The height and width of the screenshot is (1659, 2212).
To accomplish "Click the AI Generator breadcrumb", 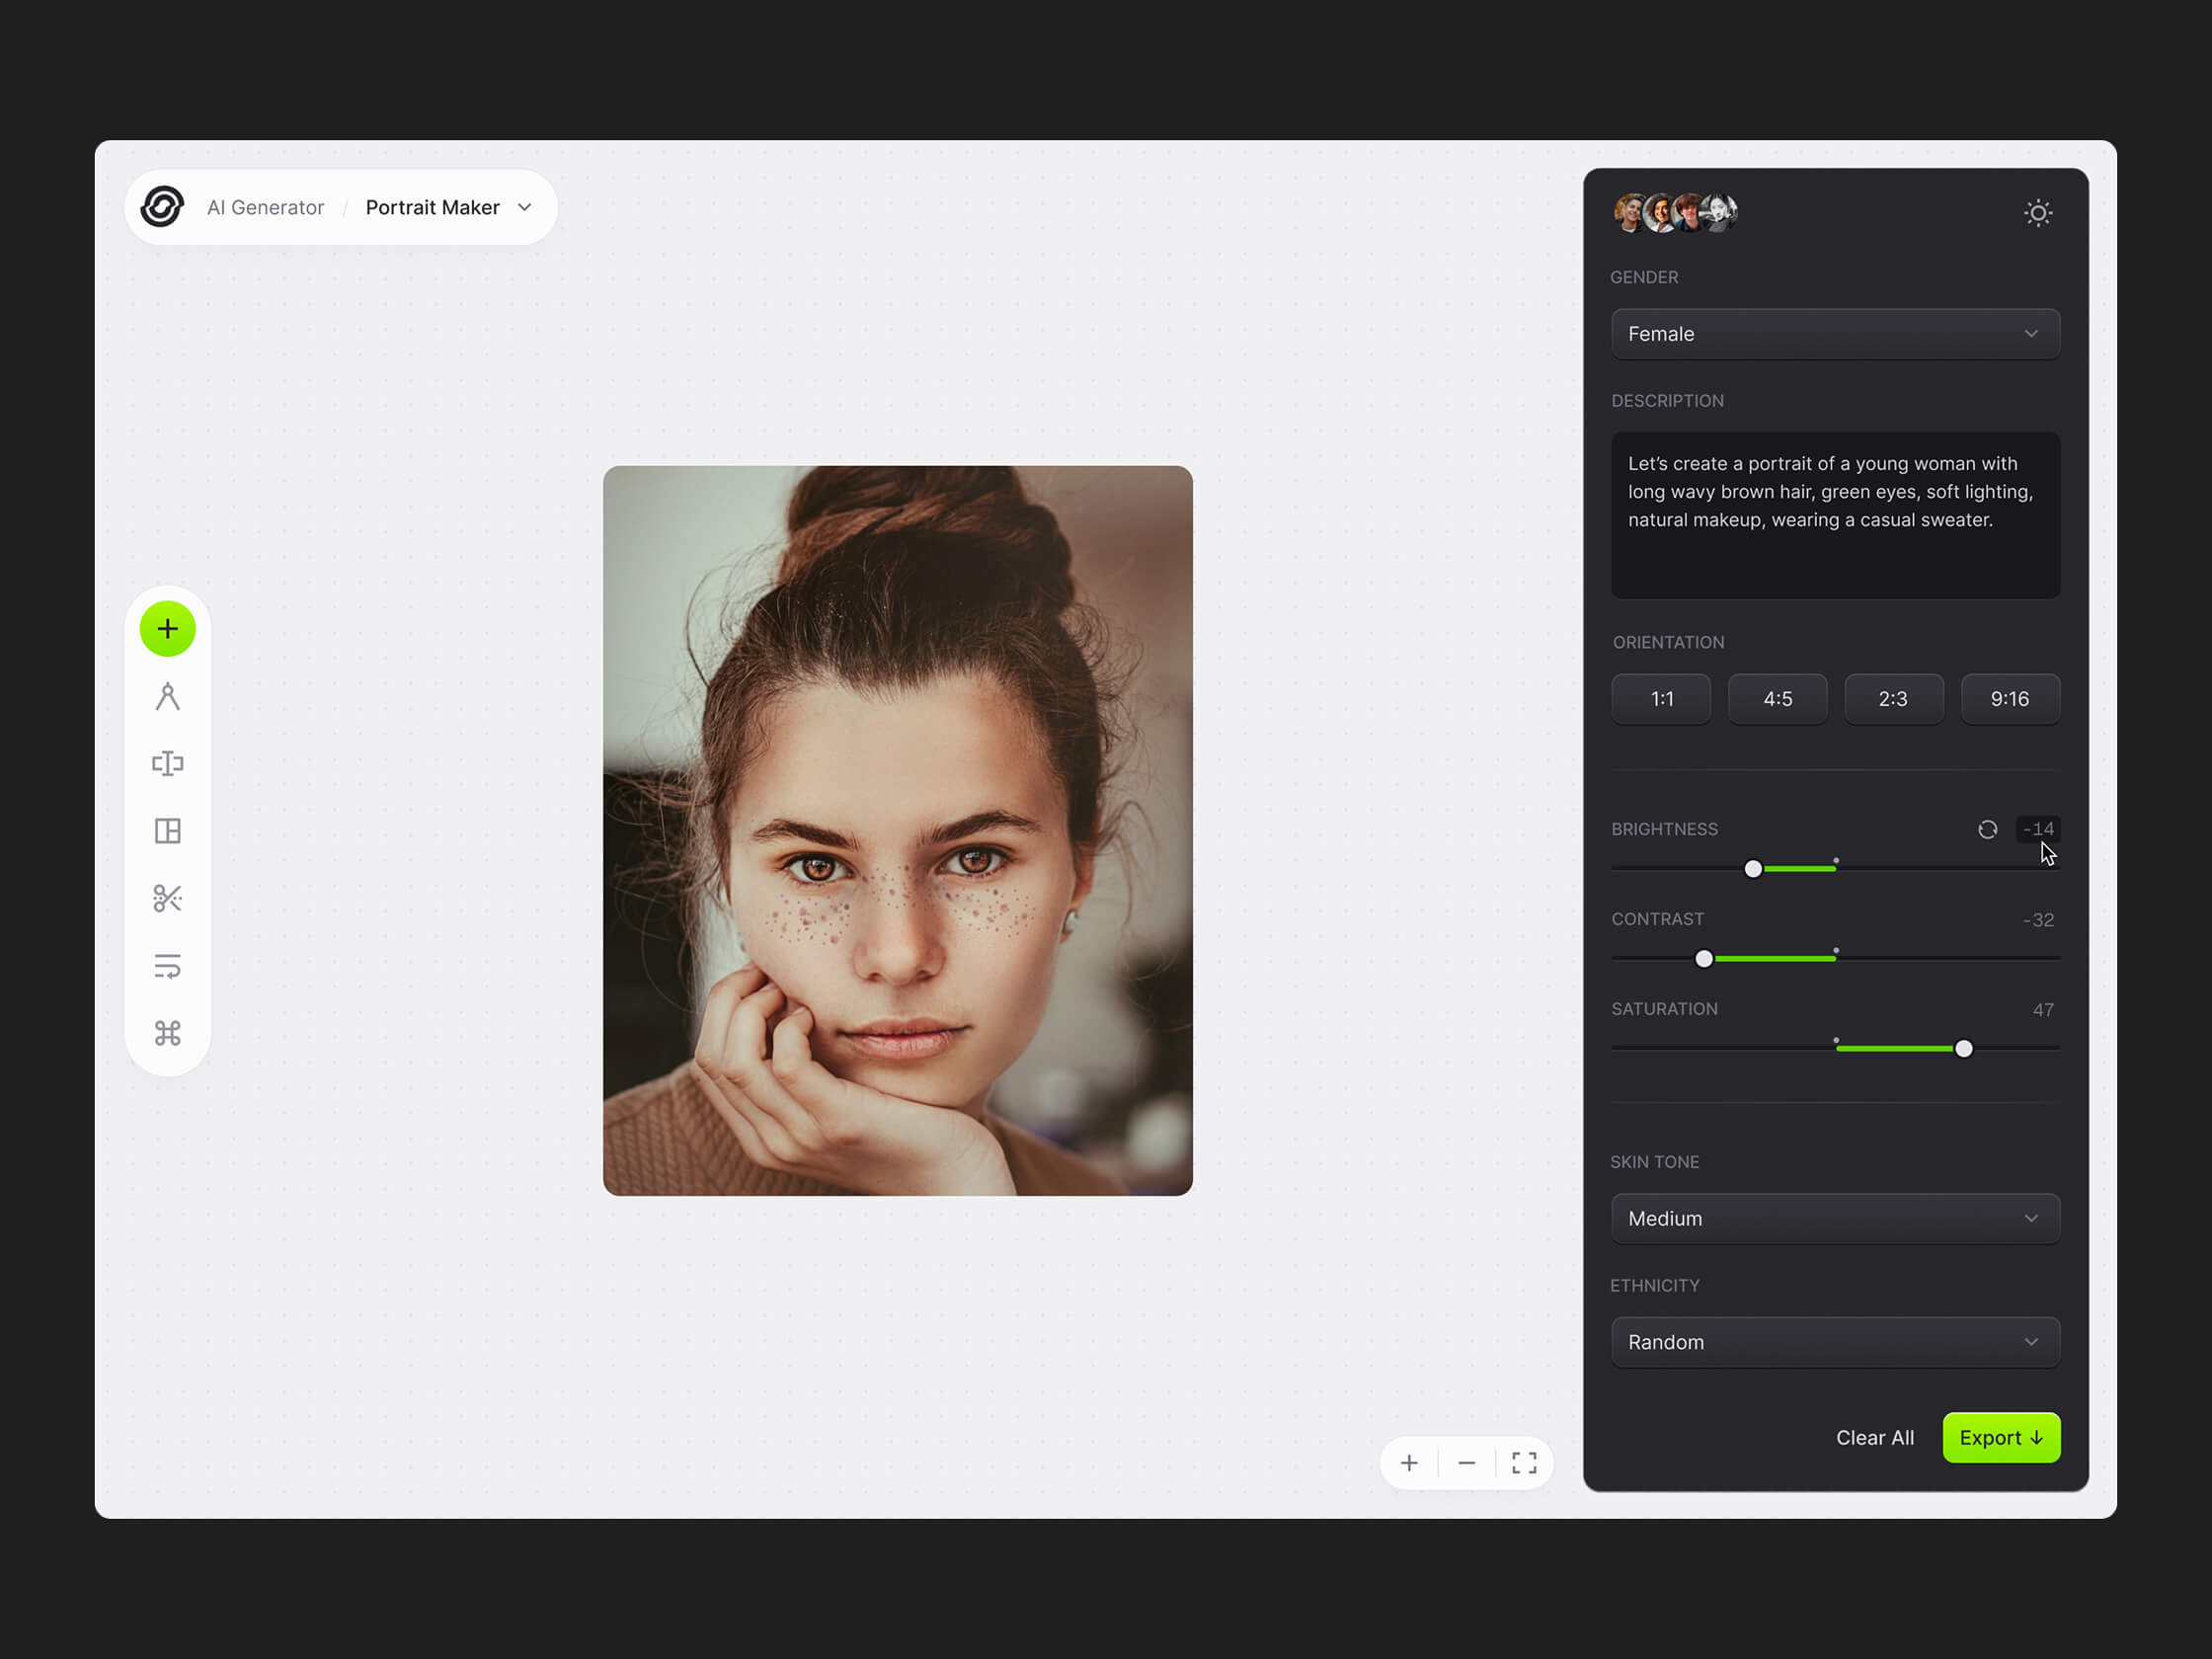I will (x=265, y=207).
